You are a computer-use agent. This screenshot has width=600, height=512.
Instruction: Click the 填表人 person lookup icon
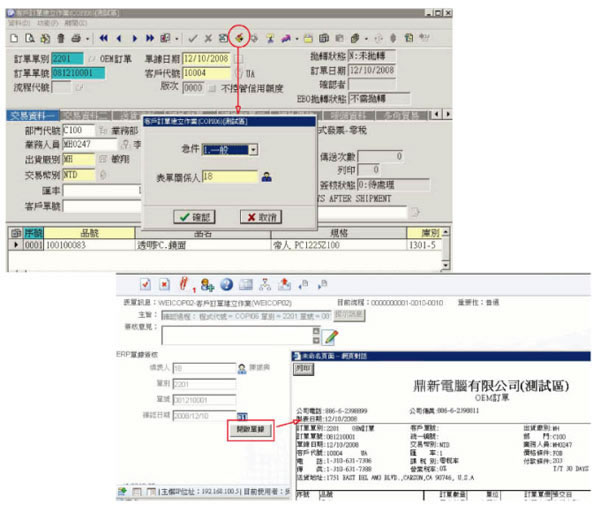(242, 368)
